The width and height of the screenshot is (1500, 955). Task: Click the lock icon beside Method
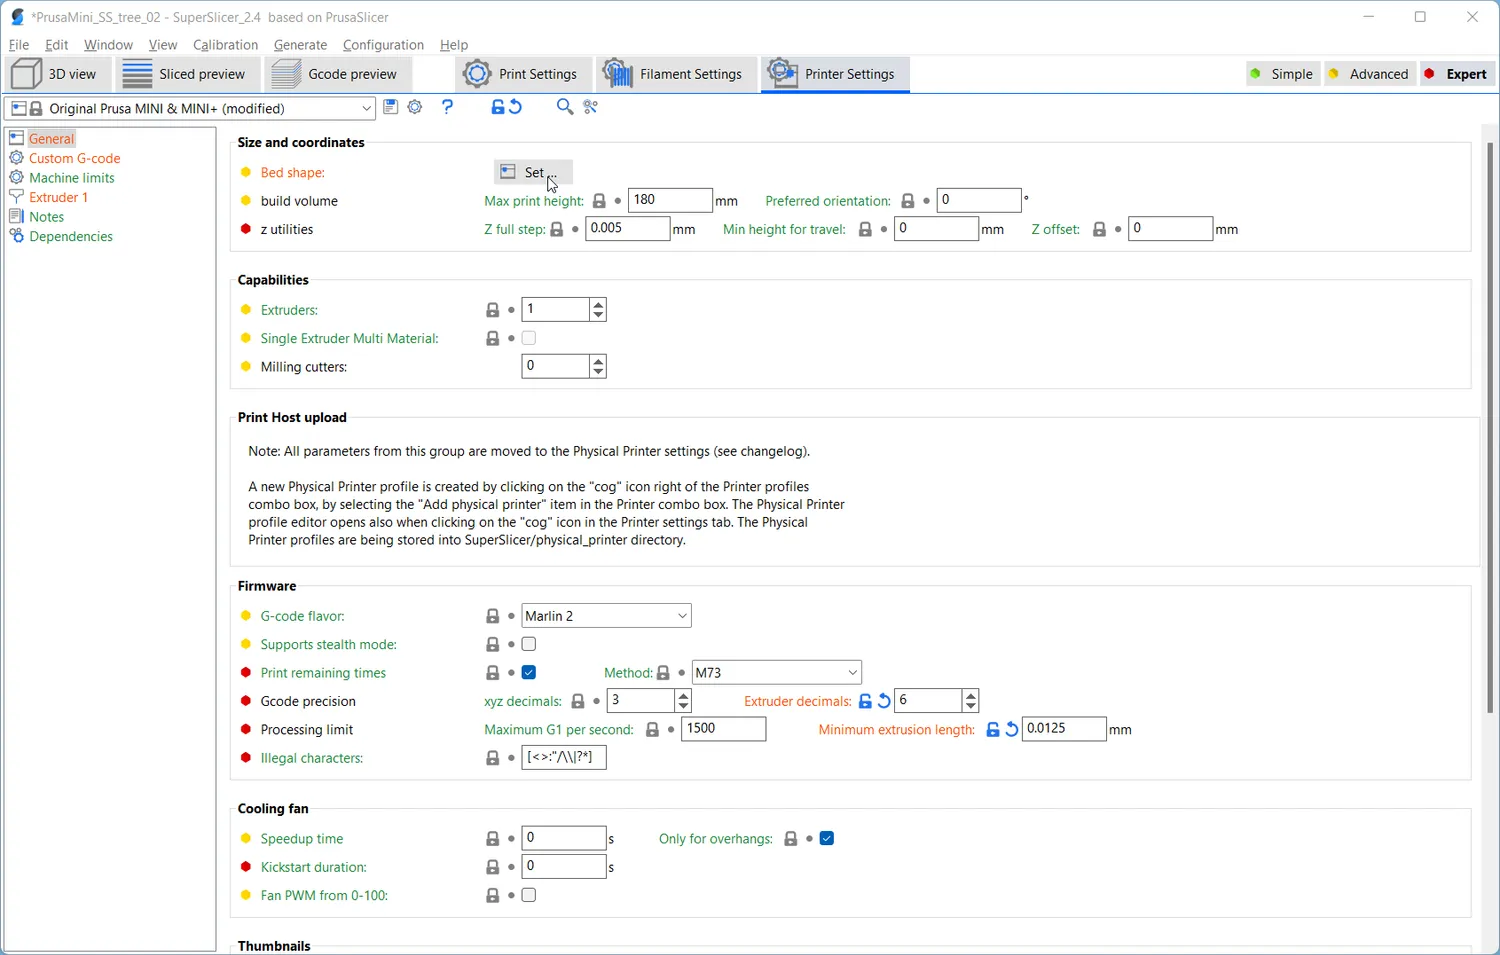click(664, 673)
